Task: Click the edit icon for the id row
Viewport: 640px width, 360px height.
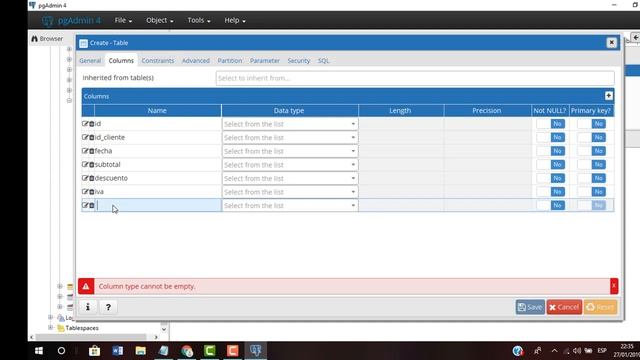Action: [x=85, y=124]
